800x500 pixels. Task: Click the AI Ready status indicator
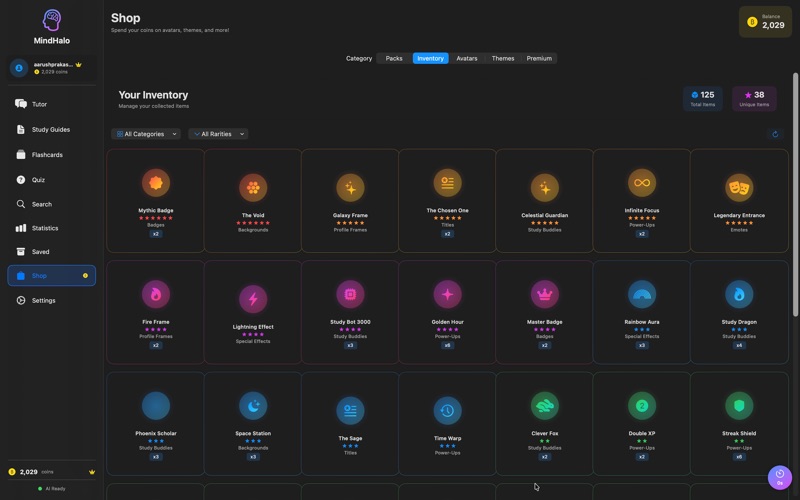(x=52, y=489)
